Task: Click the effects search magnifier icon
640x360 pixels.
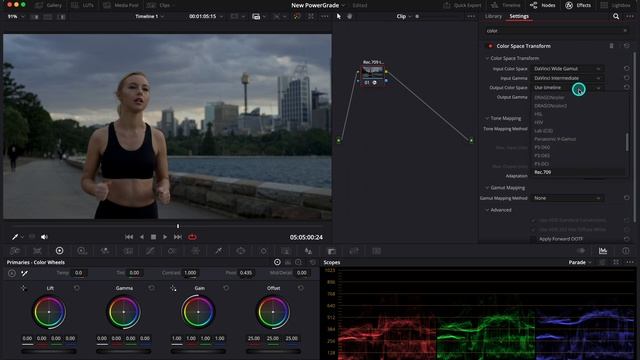Action: 616,16
